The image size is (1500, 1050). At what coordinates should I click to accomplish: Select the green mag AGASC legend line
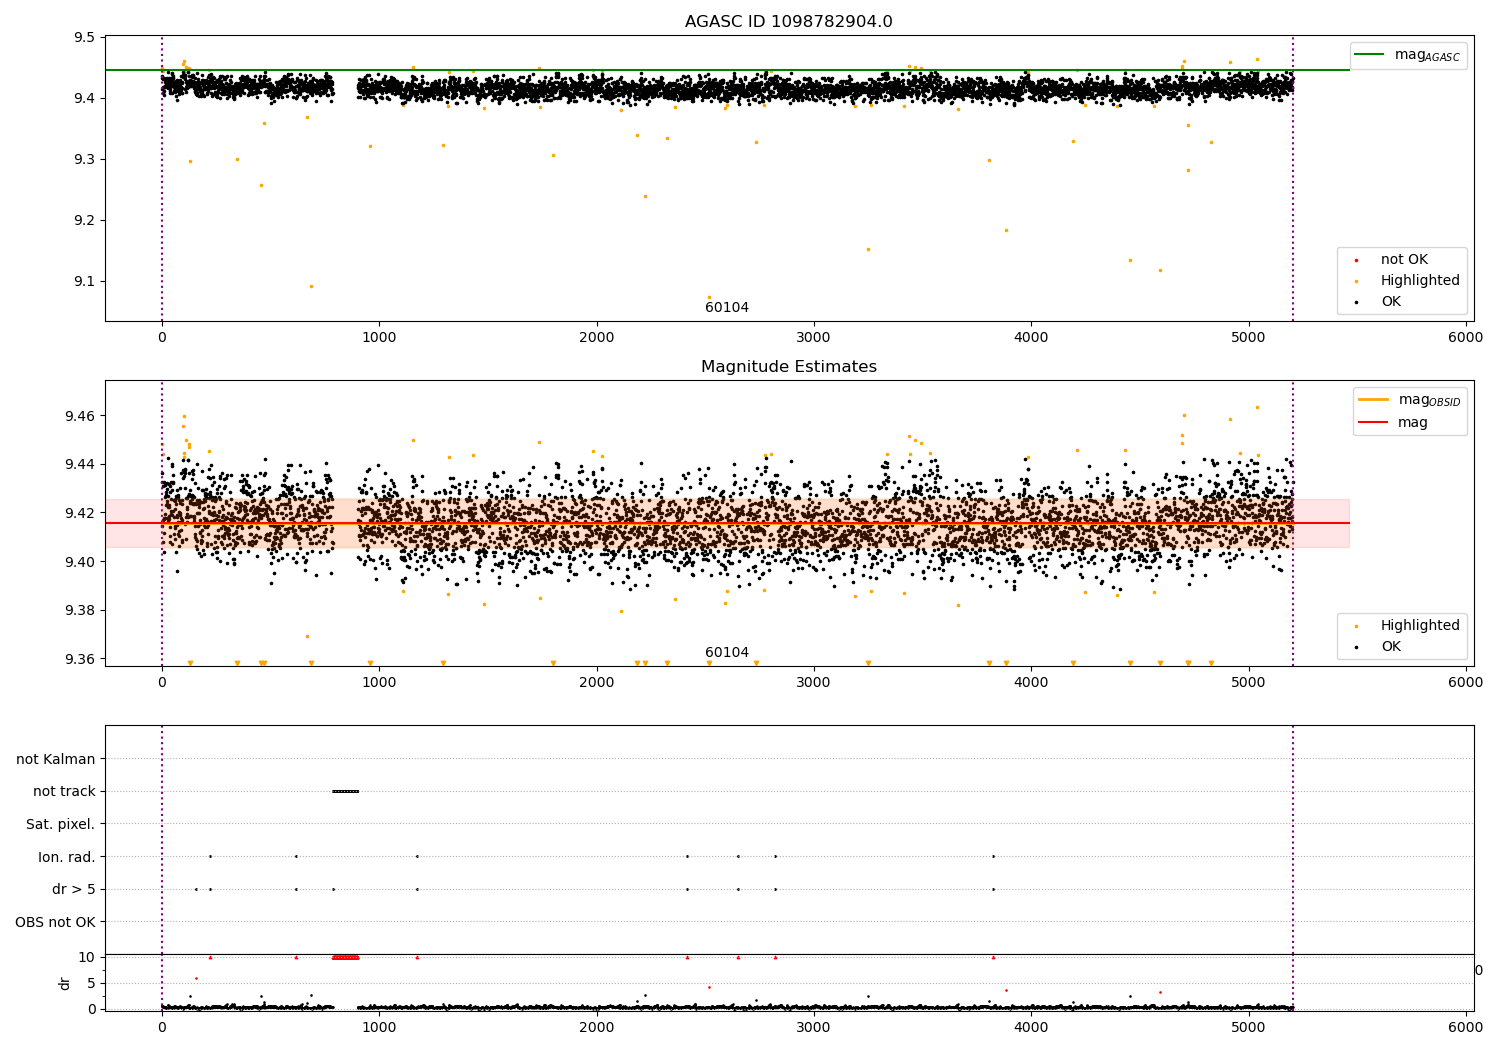(x=1370, y=55)
